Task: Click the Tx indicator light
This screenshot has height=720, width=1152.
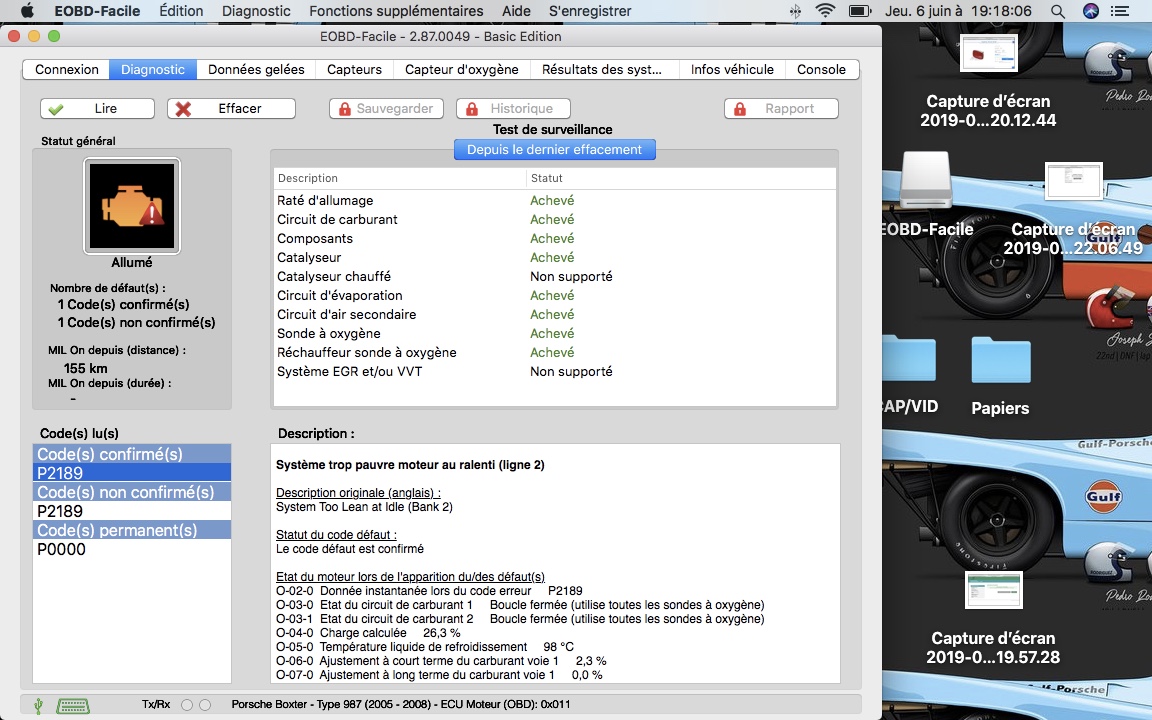Action: (x=187, y=705)
